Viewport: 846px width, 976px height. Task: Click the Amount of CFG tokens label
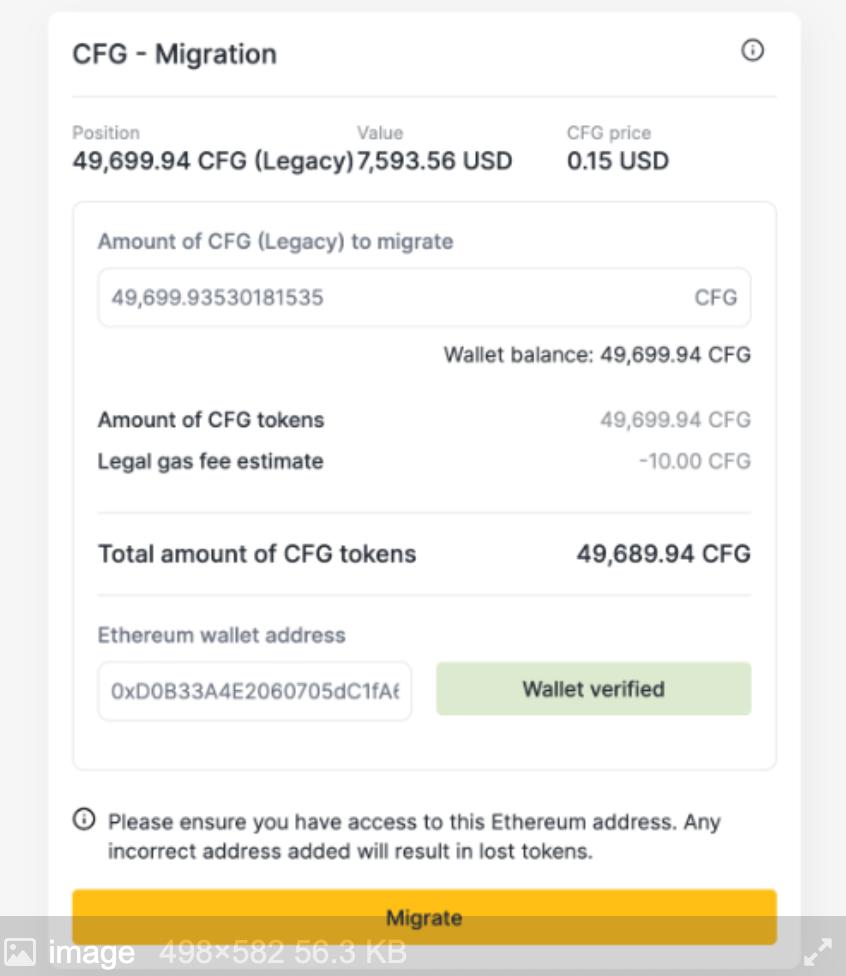coord(211,420)
